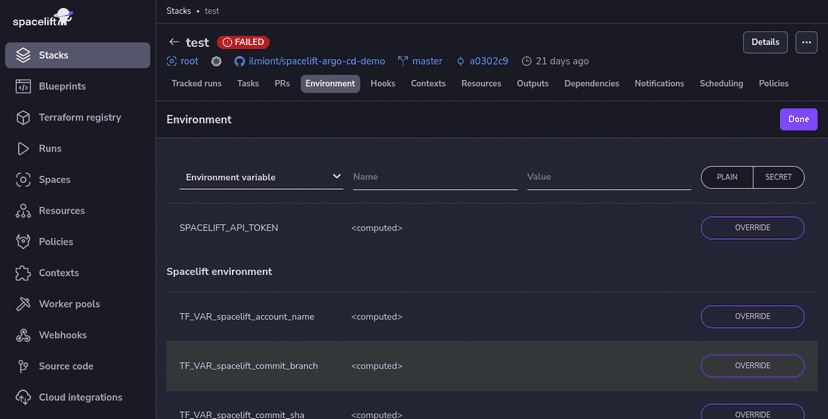The image size is (828, 419).
Task: Expand the Environment variable type dropdown
Action: [x=261, y=177]
